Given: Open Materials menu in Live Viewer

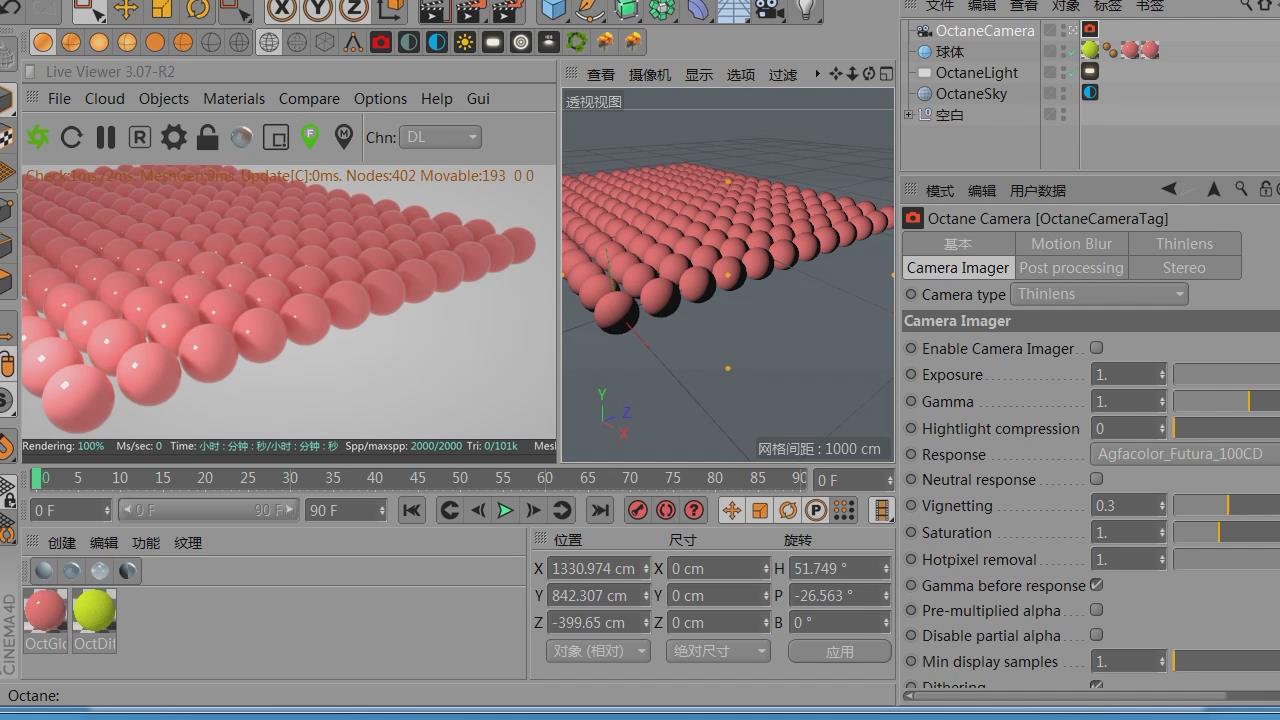Looking at the screenshot, I should point(234,99).
